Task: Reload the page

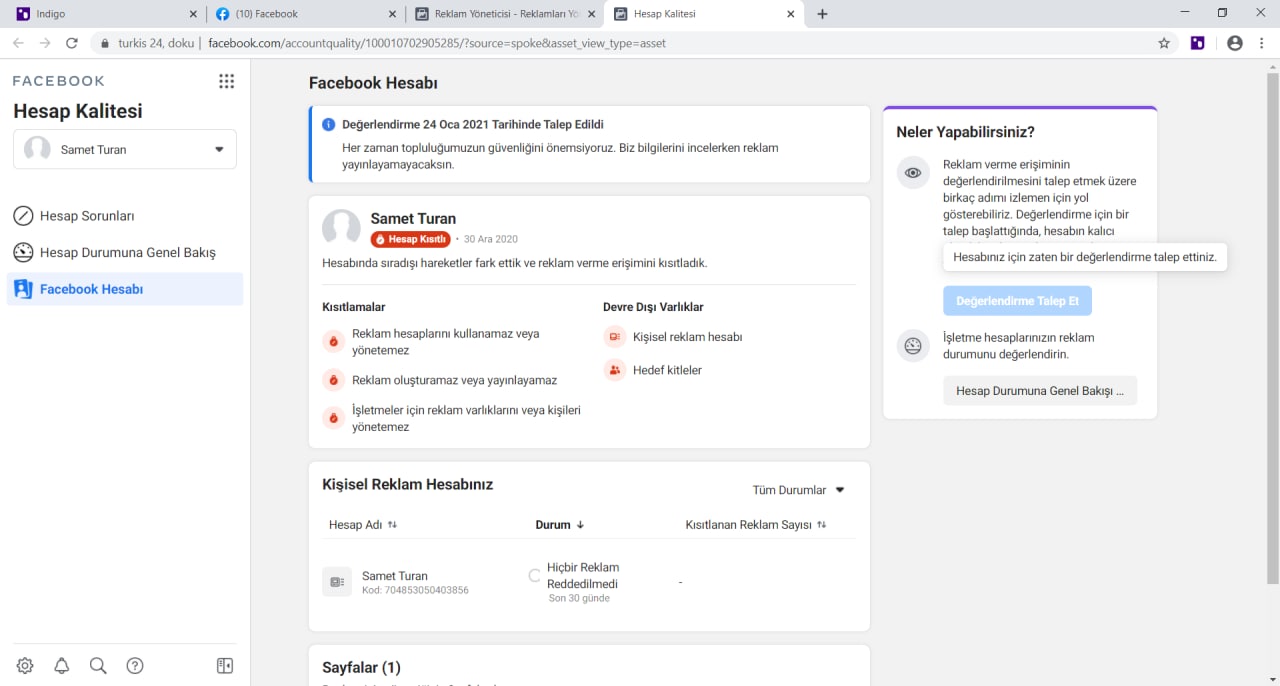Action: [x=72, y=43]
